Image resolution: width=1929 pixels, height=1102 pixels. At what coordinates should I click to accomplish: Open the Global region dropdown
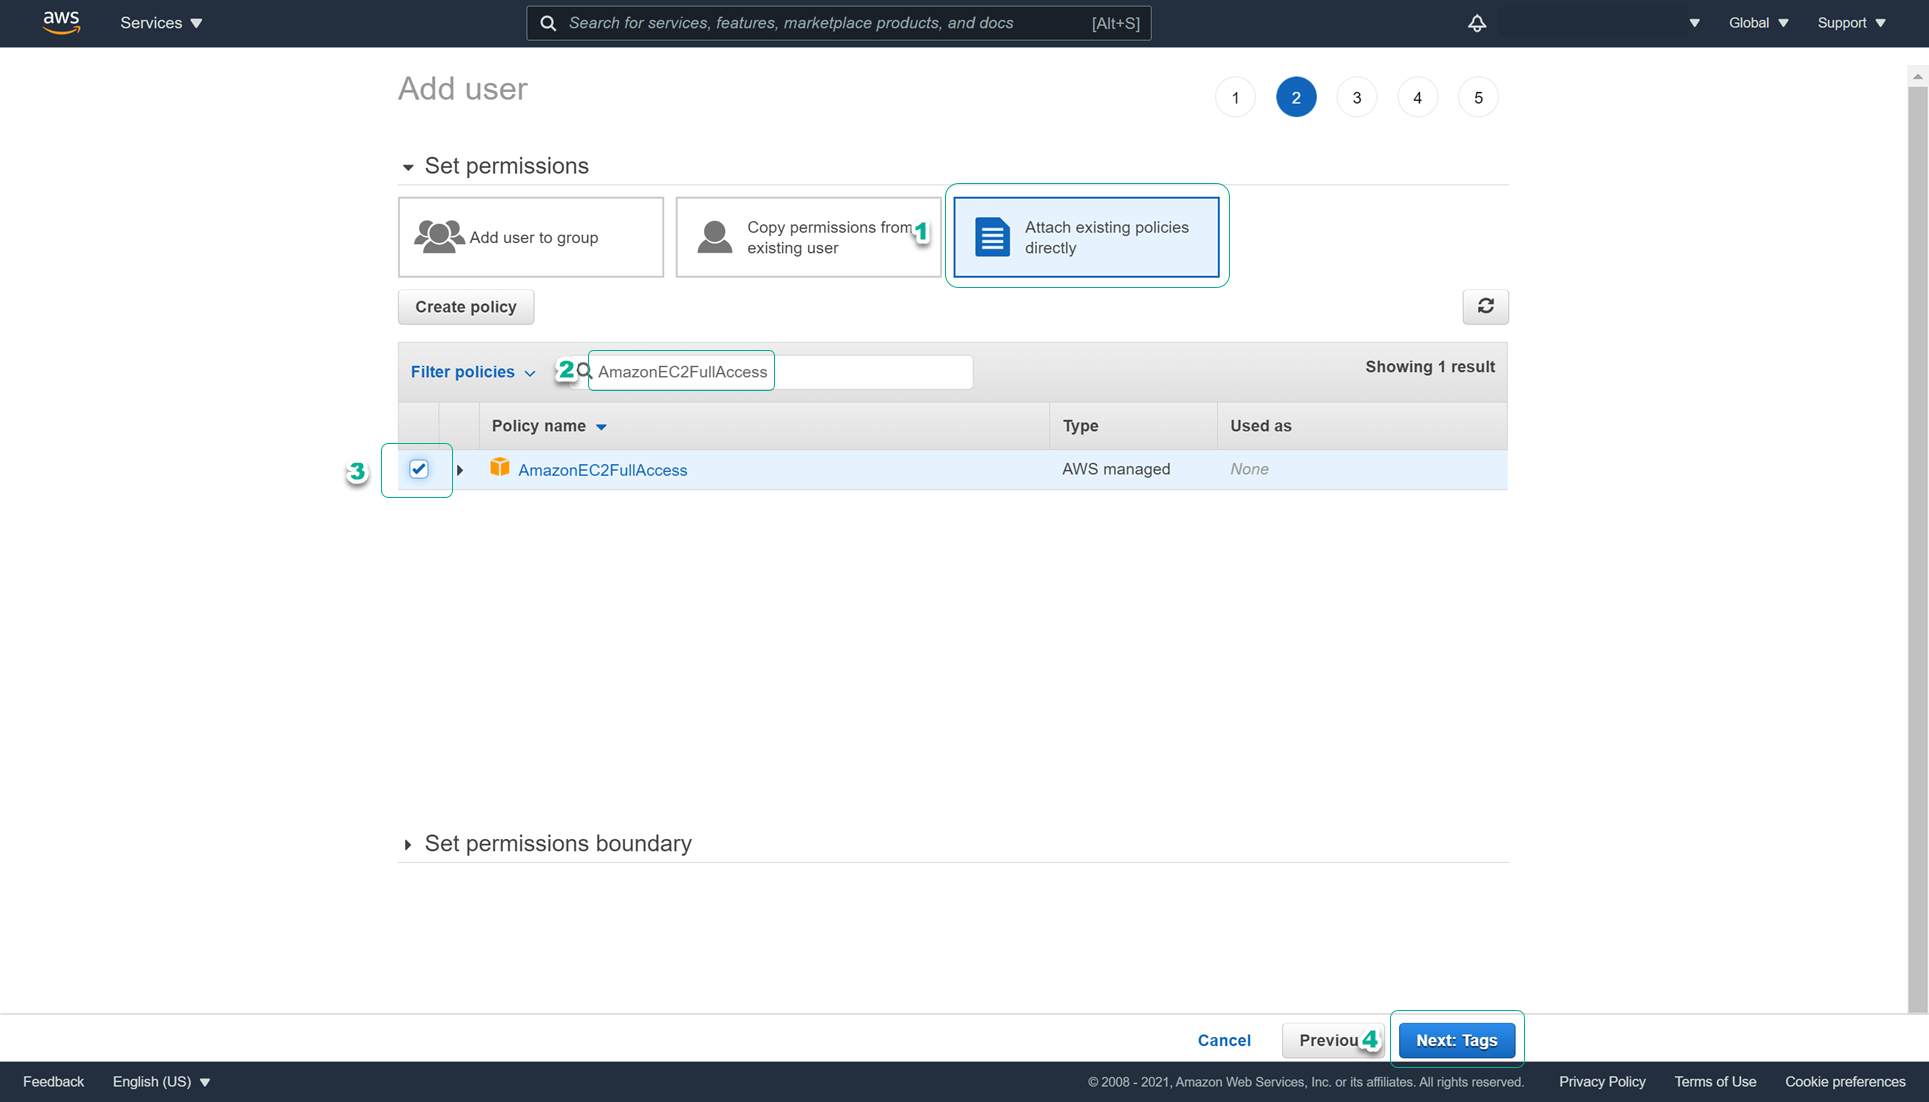point(1758,23)
